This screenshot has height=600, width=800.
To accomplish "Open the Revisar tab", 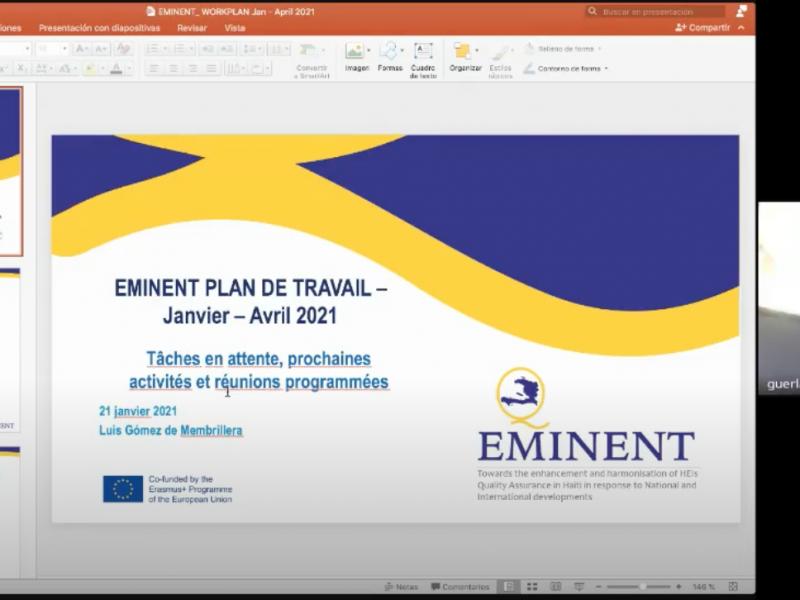I will [x=192, y=28].
